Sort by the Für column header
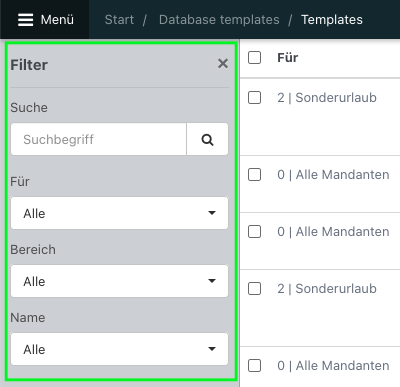400x387 pixels. pyautogui.click(x=288, y=57)
